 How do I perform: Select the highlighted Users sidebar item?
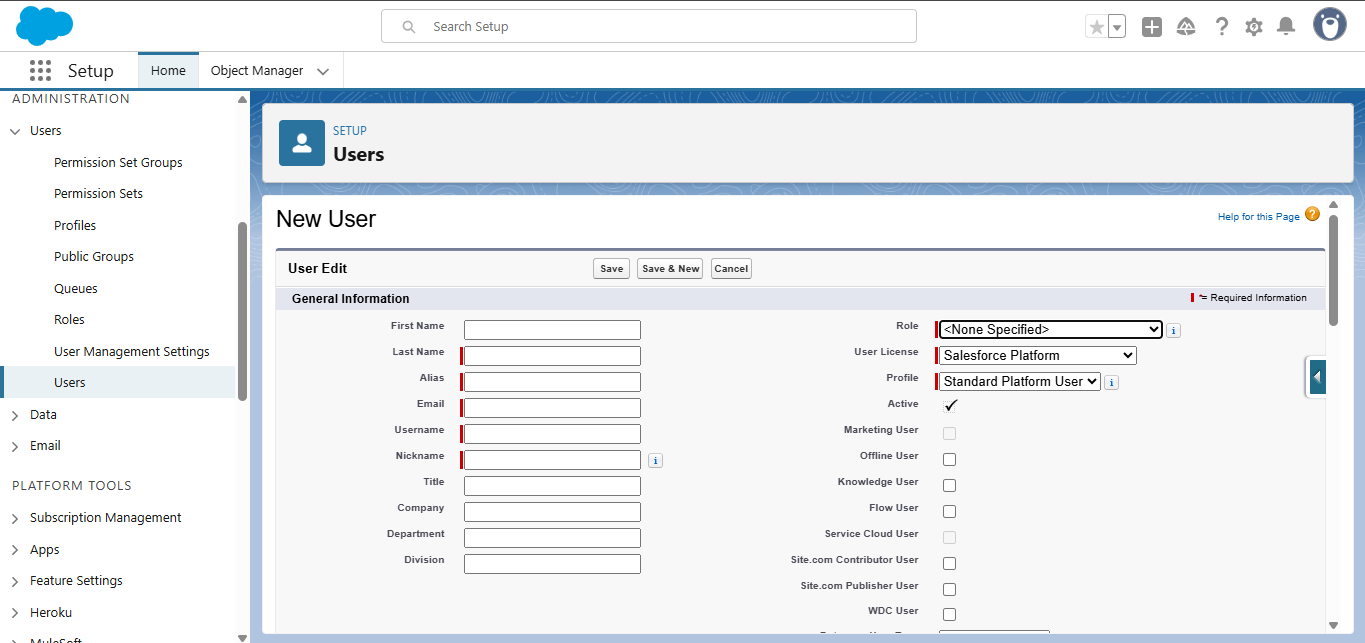[118, 382]
